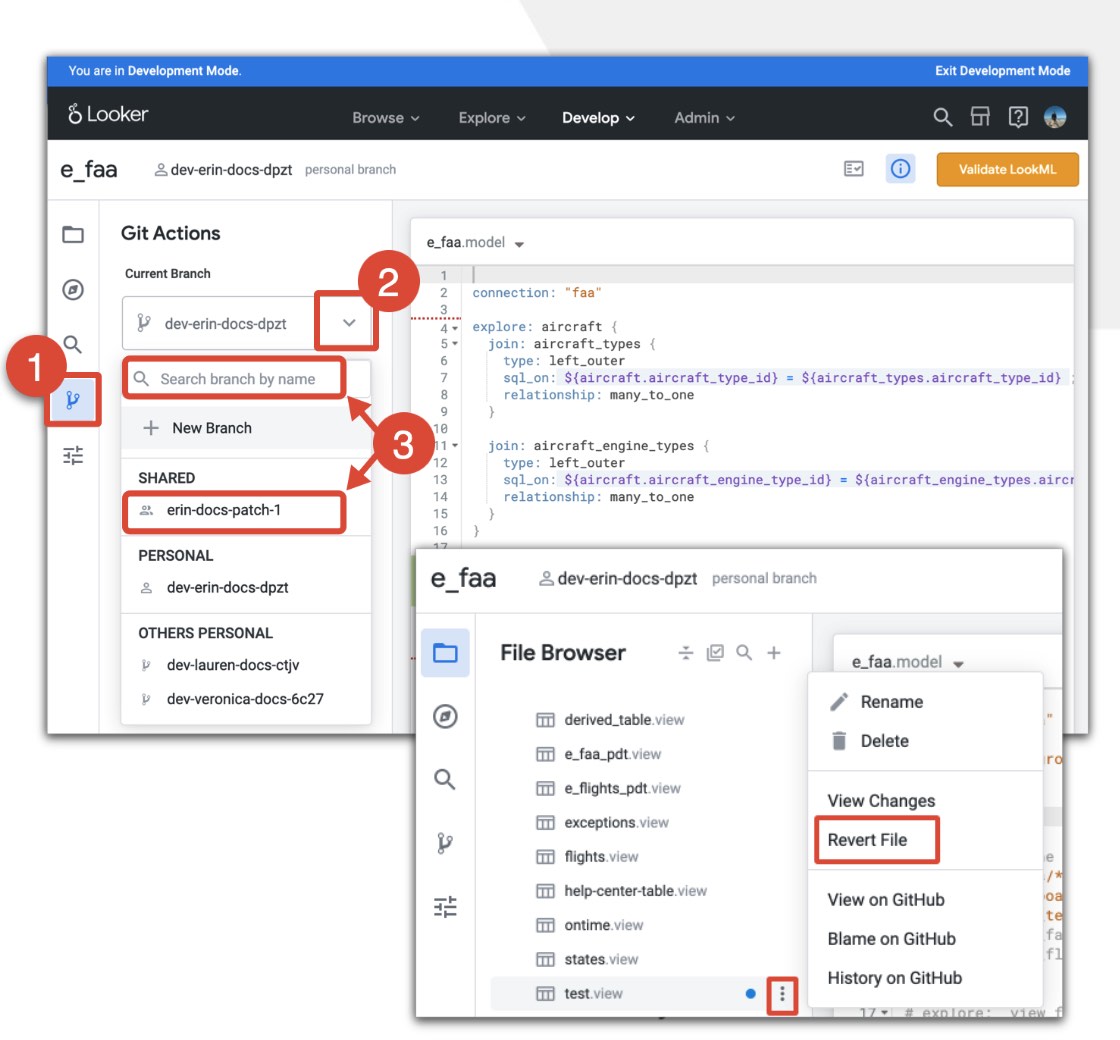This screenshot has width=1120, height=1040.
Task: Open the e_faa_pdt.view file
Action: [613, 754]
